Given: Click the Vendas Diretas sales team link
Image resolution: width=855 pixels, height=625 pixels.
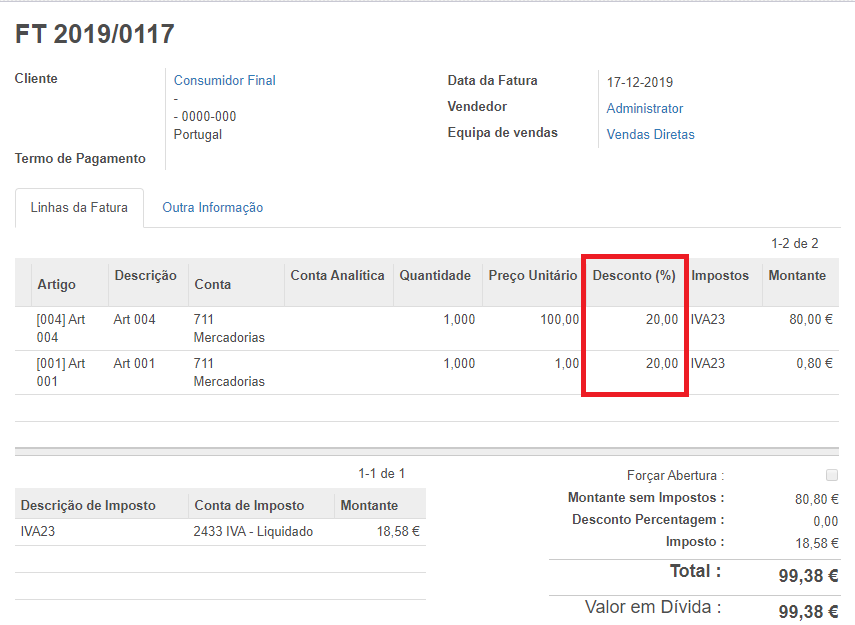Looking at the screenshot, I should [650, 134].
